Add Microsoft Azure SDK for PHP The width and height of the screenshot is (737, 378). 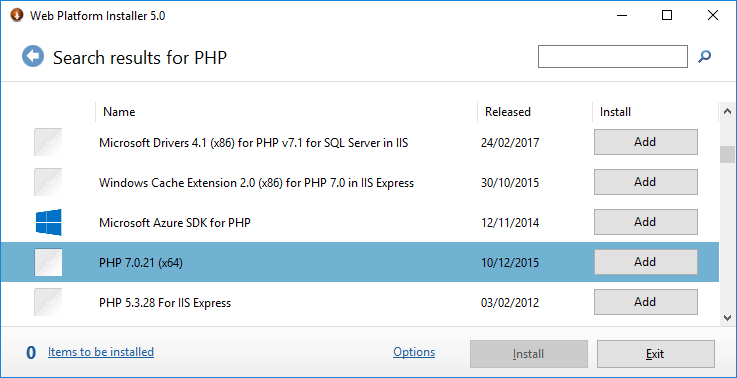[x=645, y=222]
